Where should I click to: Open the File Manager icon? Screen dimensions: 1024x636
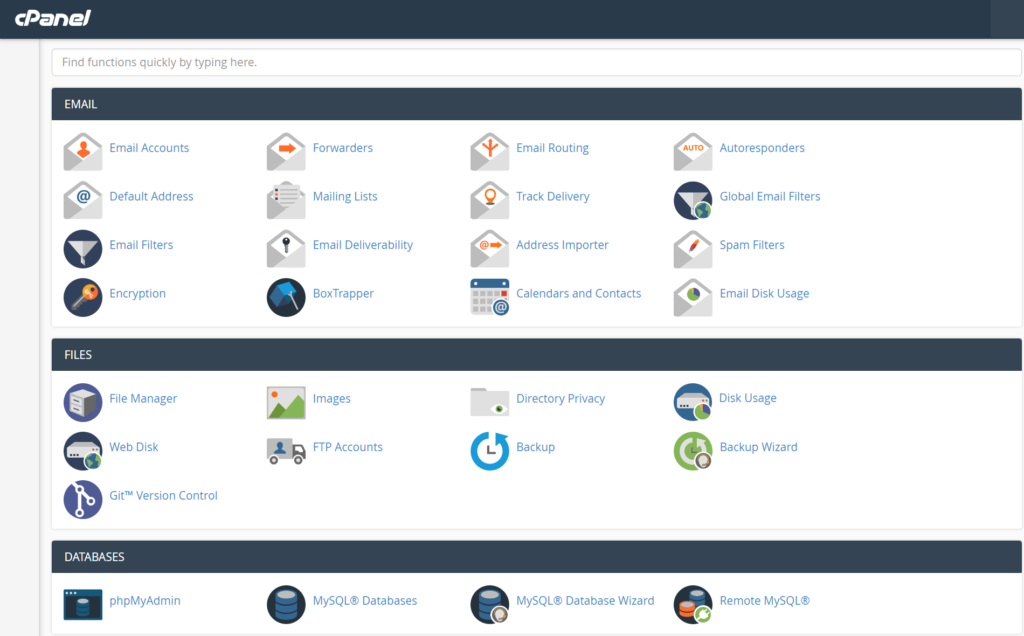point(82,402)
